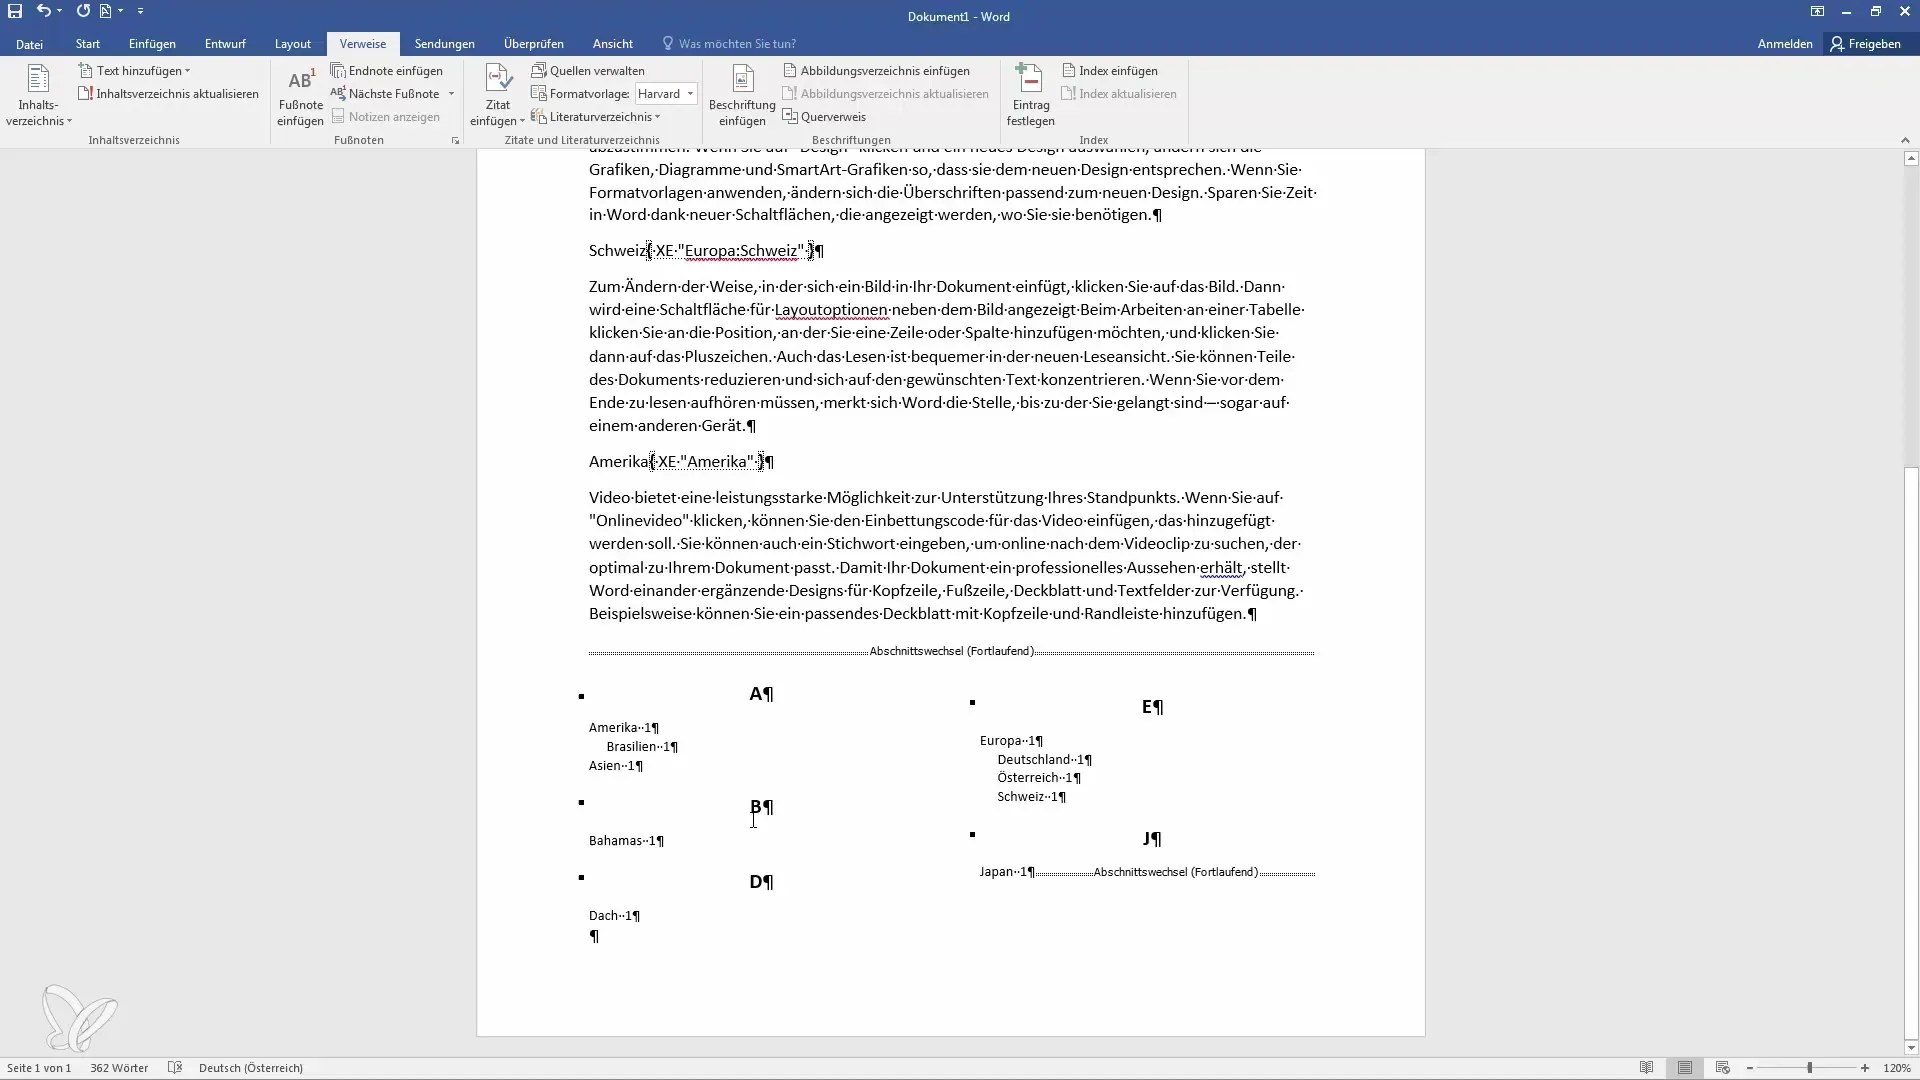Switch to the Entwurf tab
The height and width of the screenshot is (1080, 1920).
[225, 44]
